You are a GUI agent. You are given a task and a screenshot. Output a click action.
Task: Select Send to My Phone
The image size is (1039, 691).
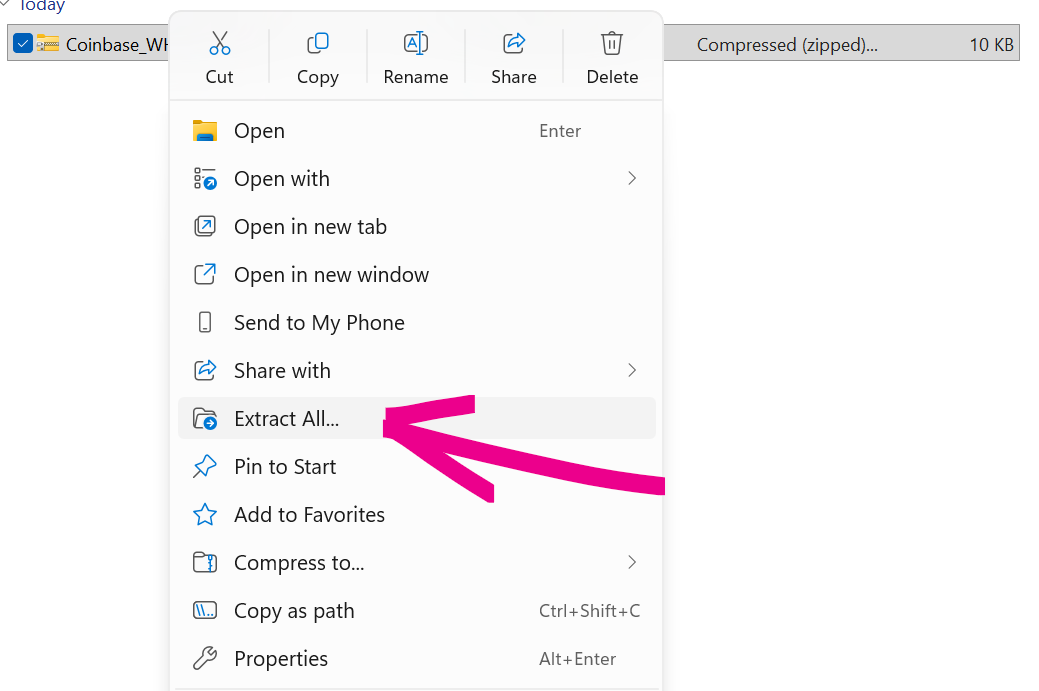tap(319, 323)
